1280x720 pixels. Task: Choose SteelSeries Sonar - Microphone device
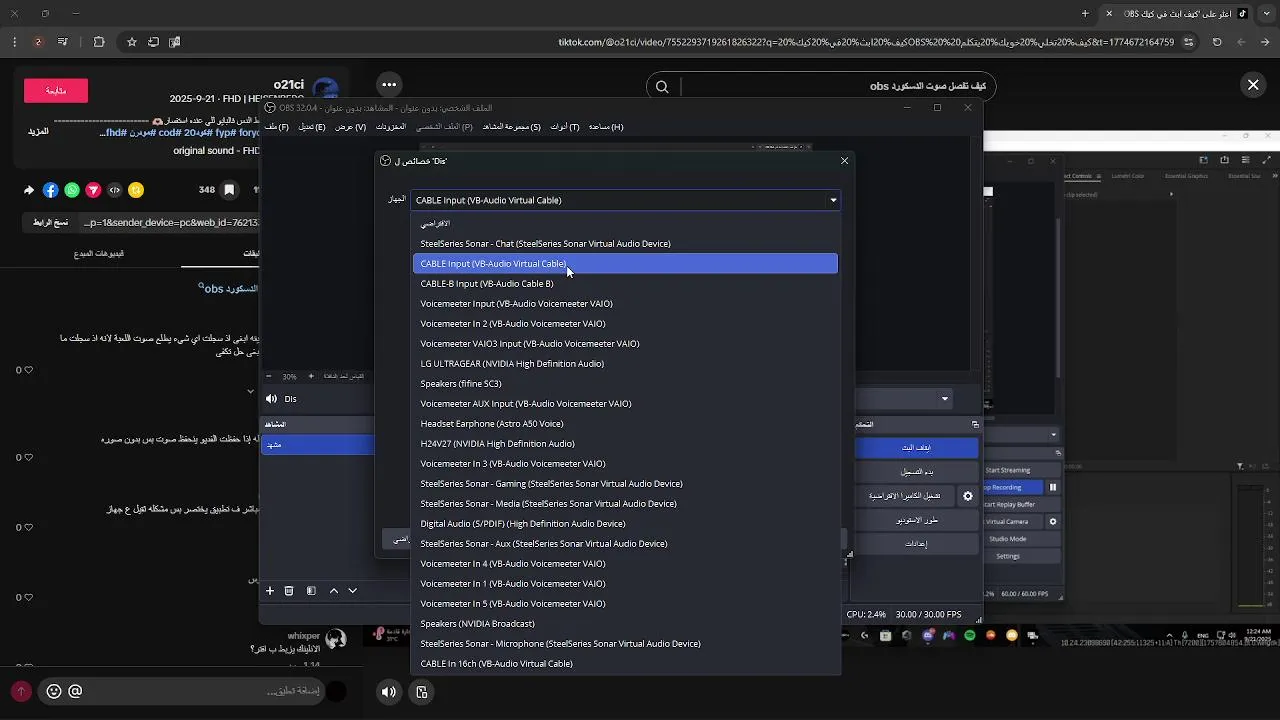[x=625, y=644]
